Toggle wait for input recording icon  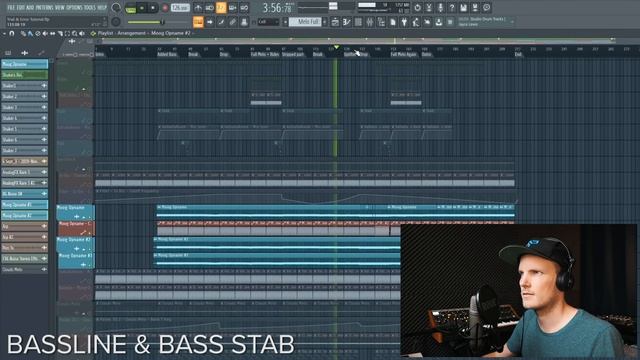(209, 8)
